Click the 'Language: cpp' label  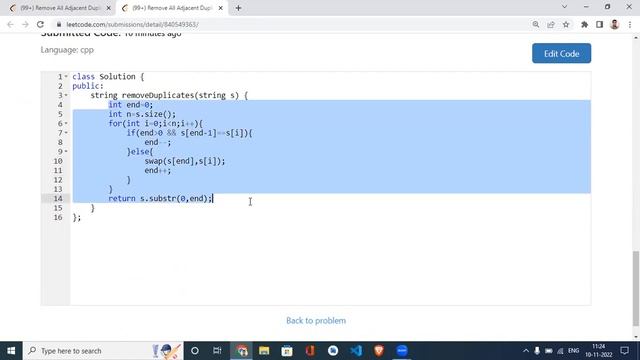point(67,50)
